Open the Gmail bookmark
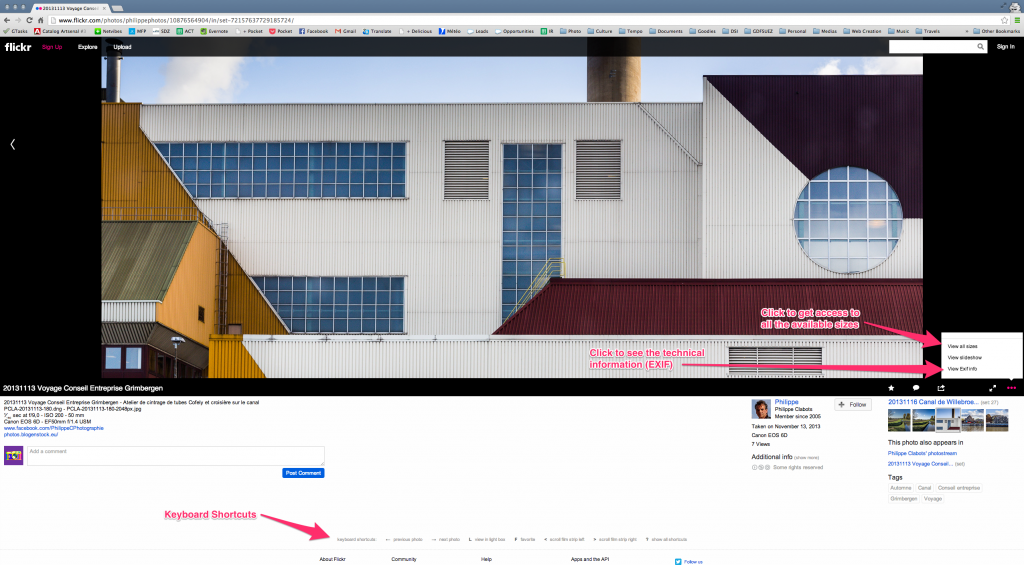 (345, 31)
